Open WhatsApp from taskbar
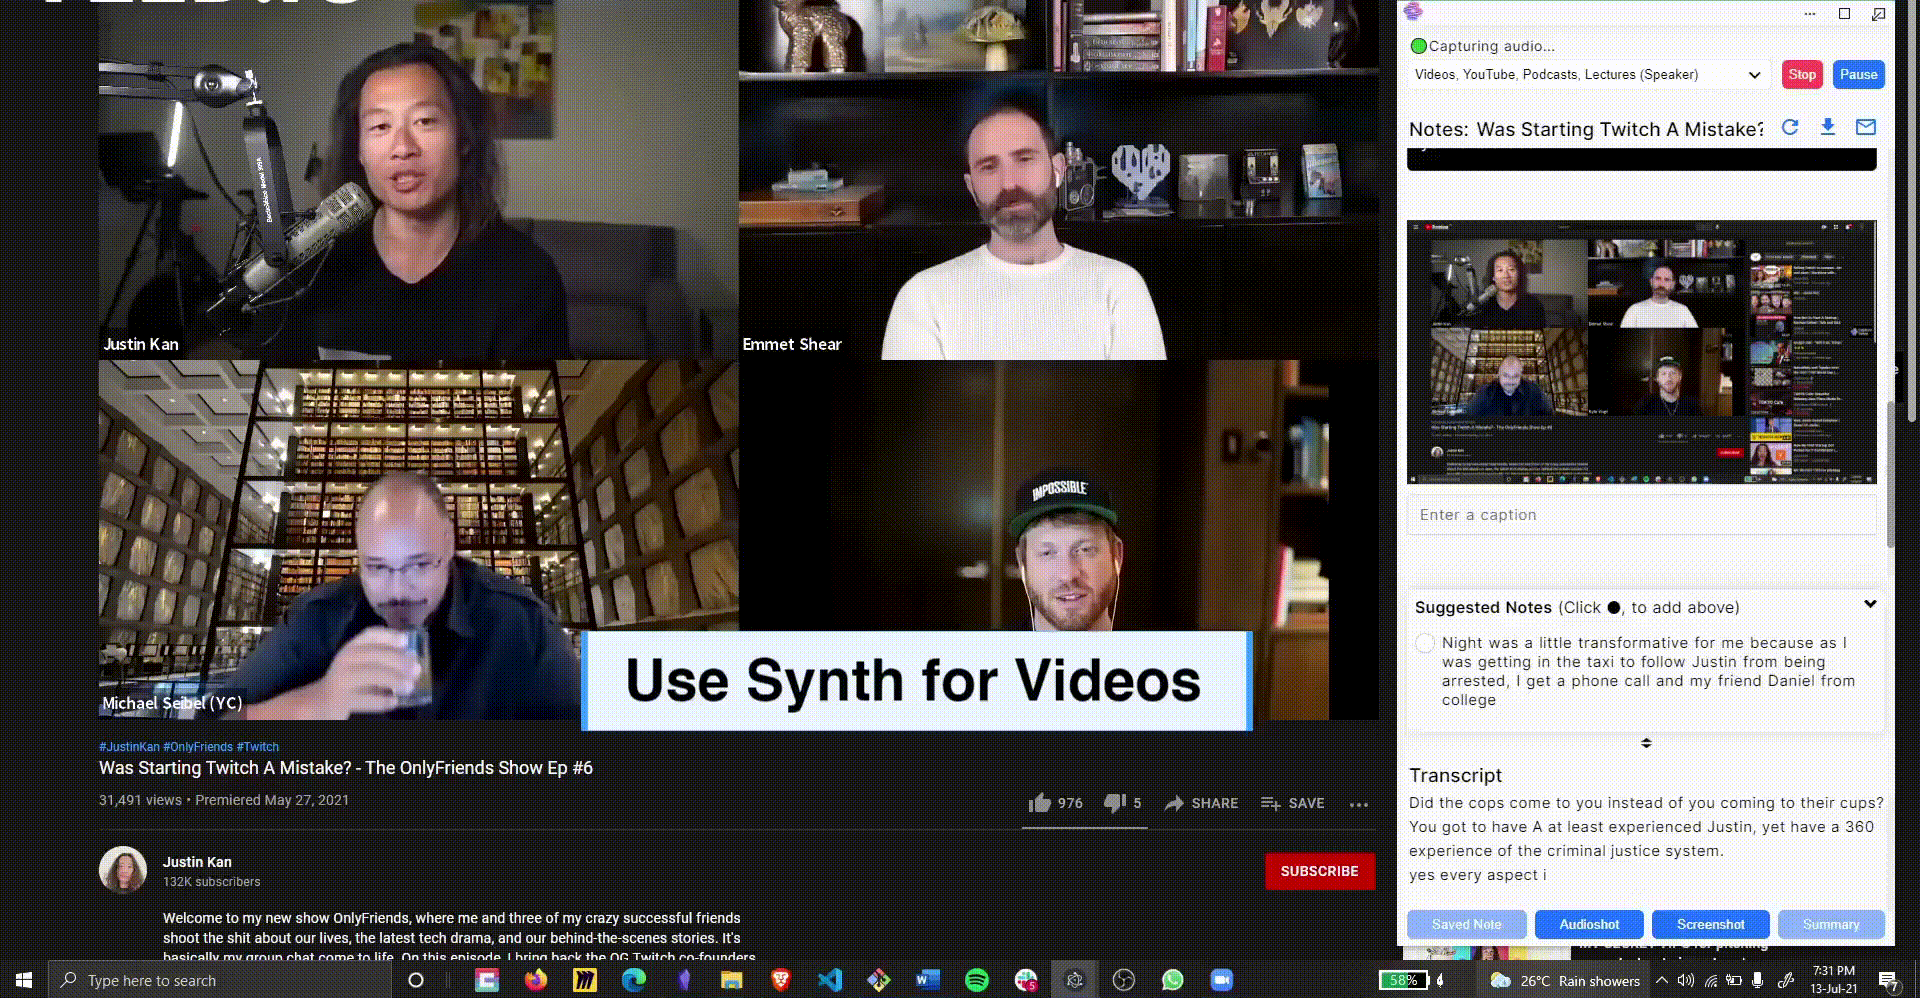The image size is (1920, 998). [x=1173, y=980]
